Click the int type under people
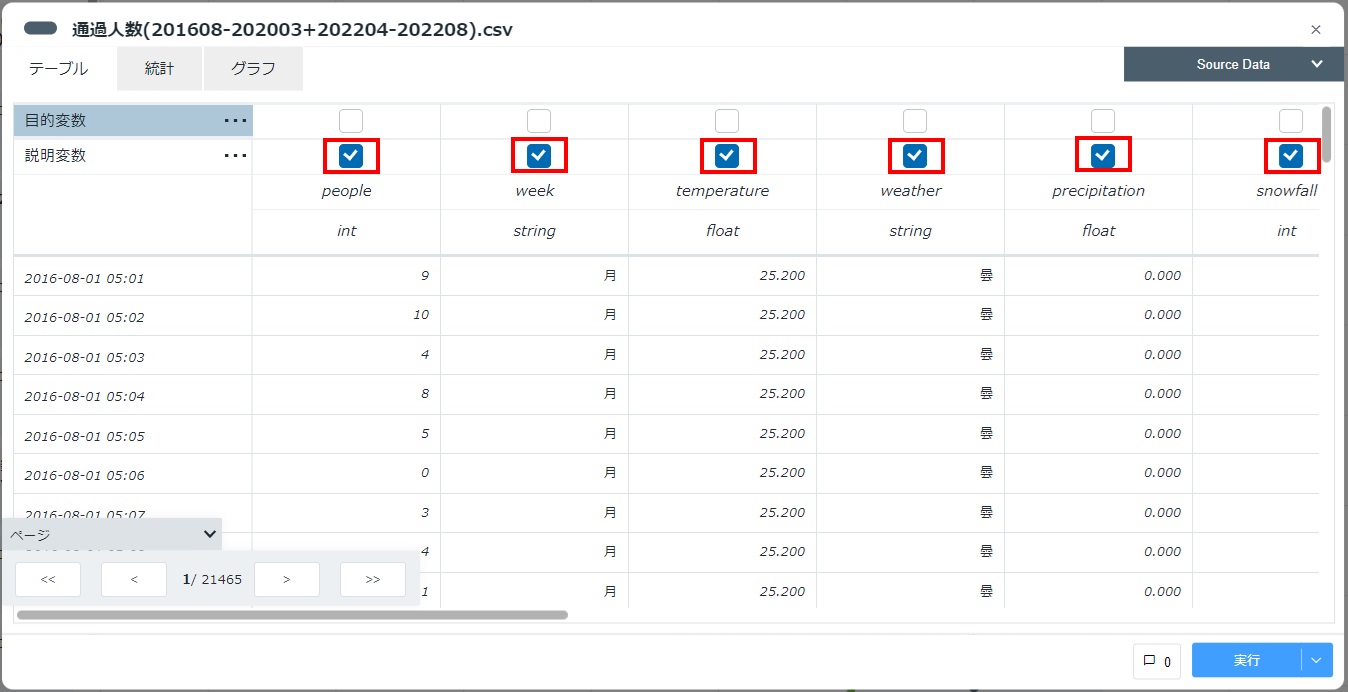 [x=346, y=231]
